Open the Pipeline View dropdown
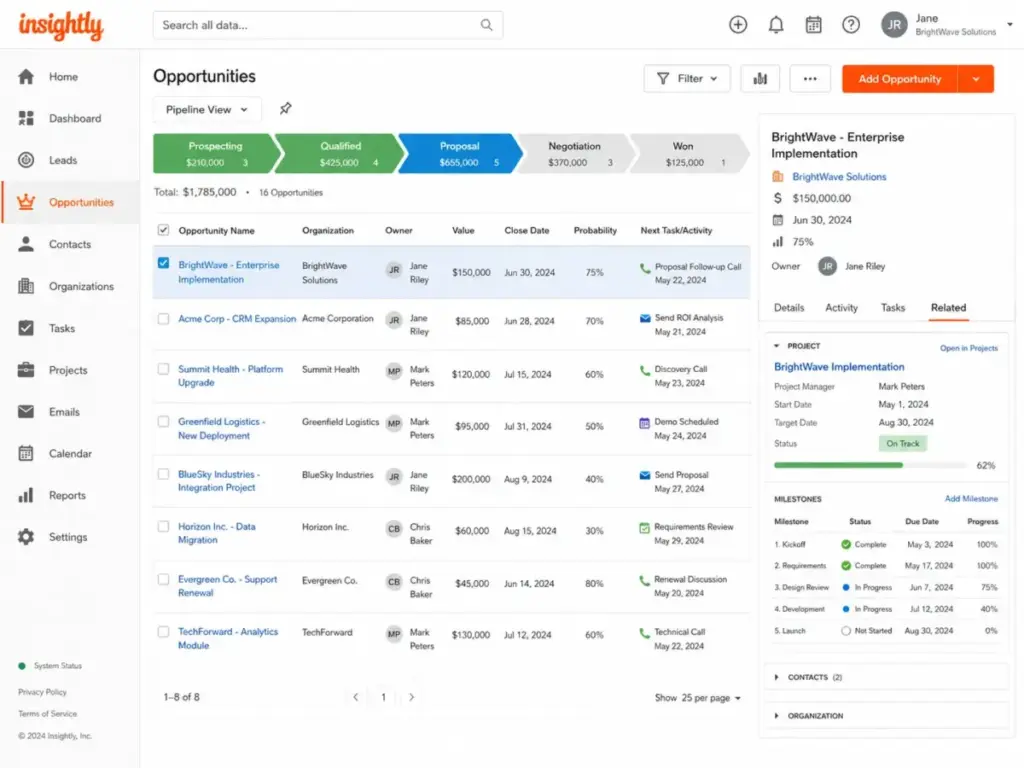Viewport: 1024px width, 768px height. pos(207,109)
